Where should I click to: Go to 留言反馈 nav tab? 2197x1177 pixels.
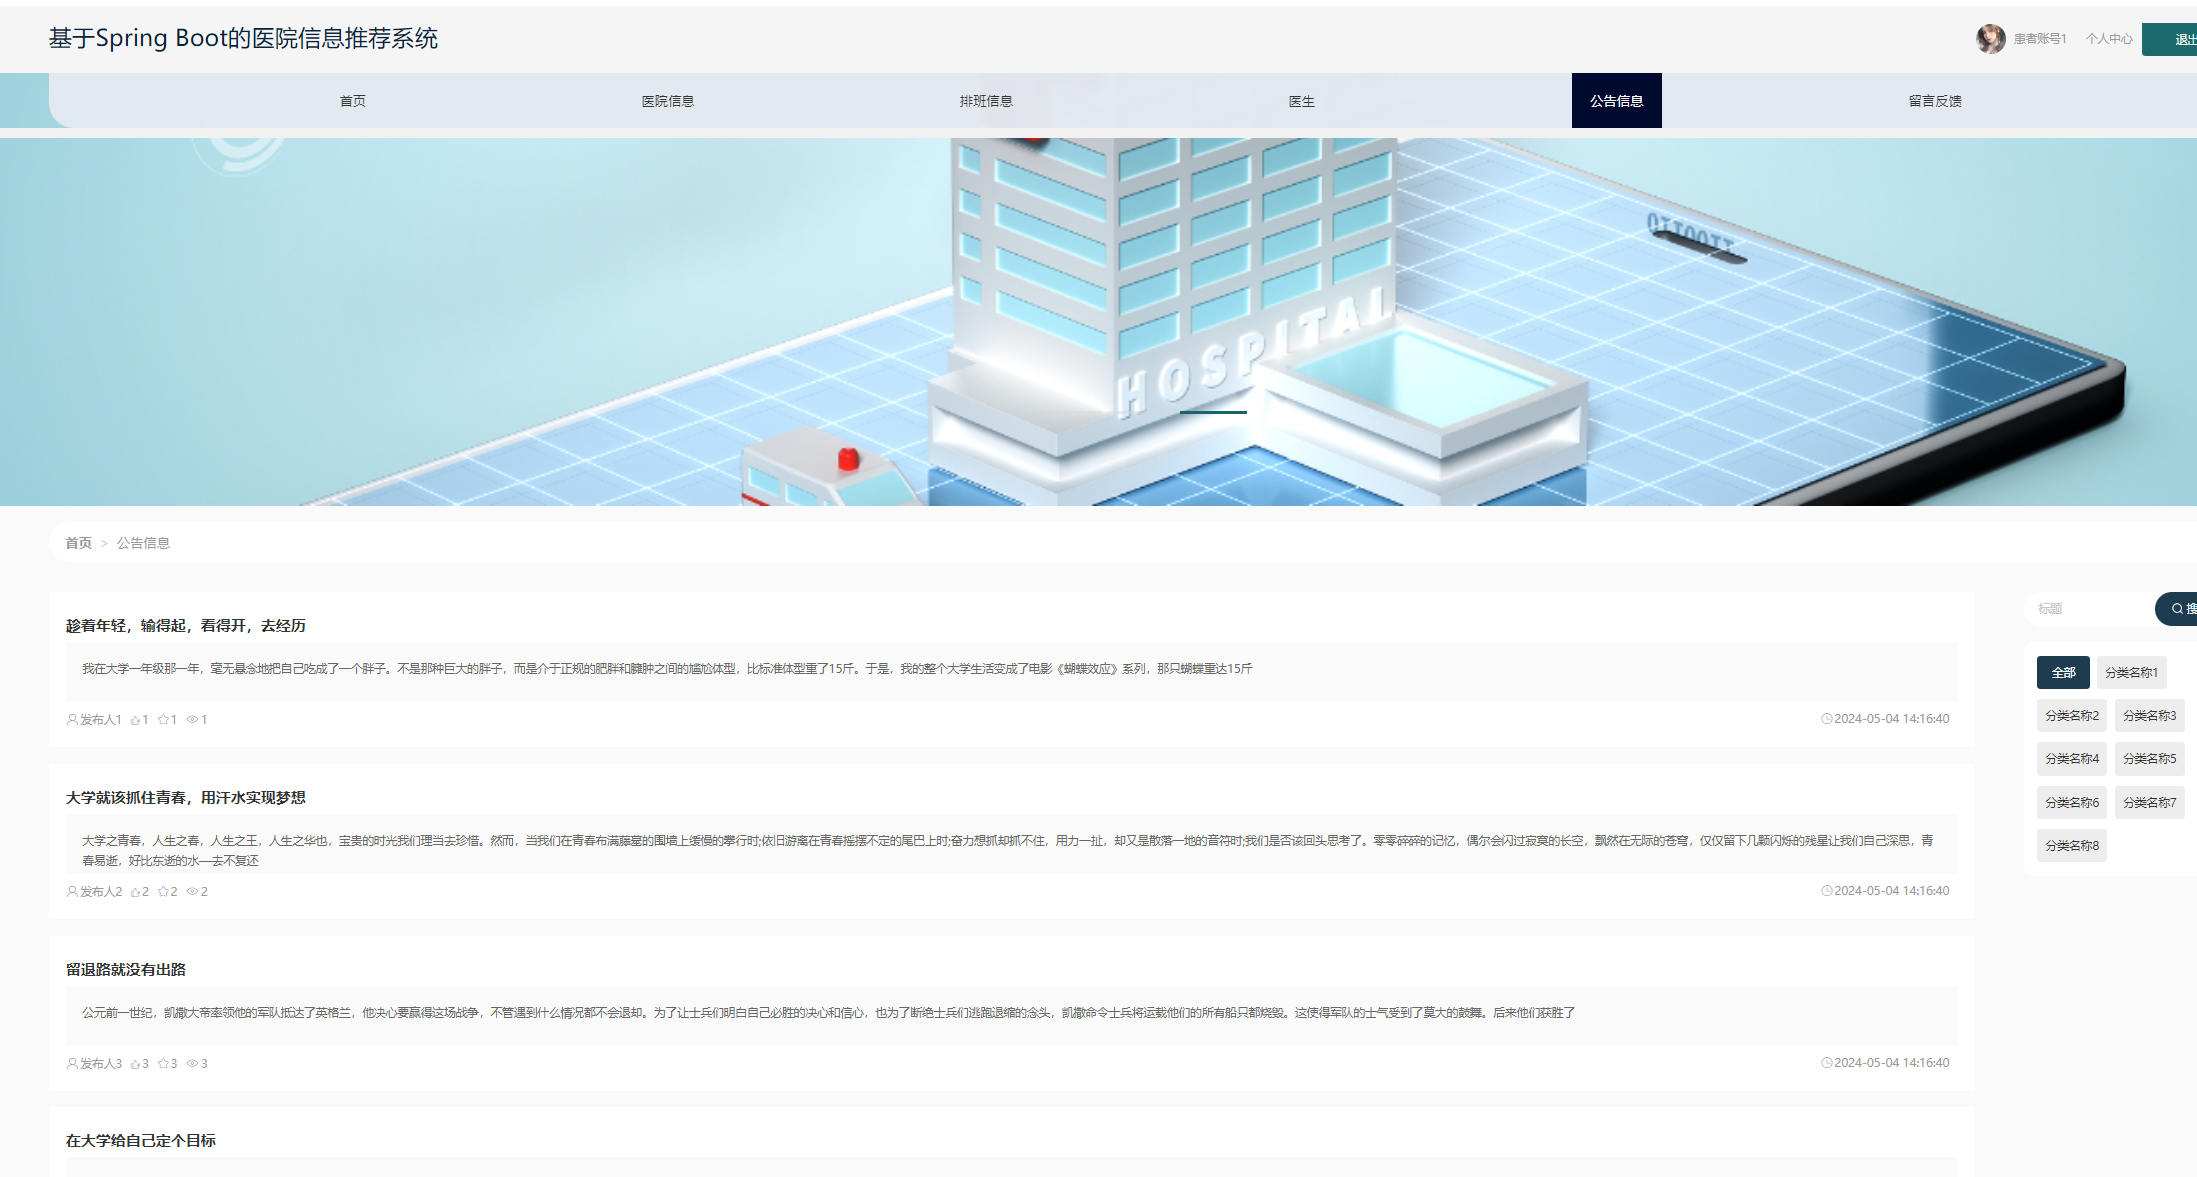pyautogui.click(x=1935, y=101)
